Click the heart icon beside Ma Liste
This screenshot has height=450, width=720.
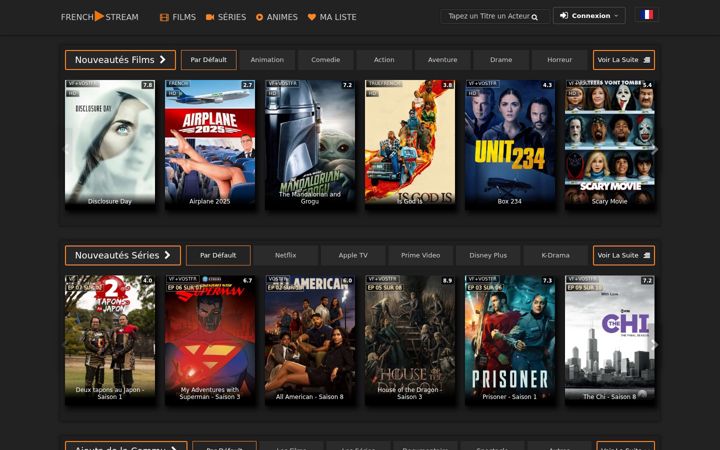pos(312,17)
